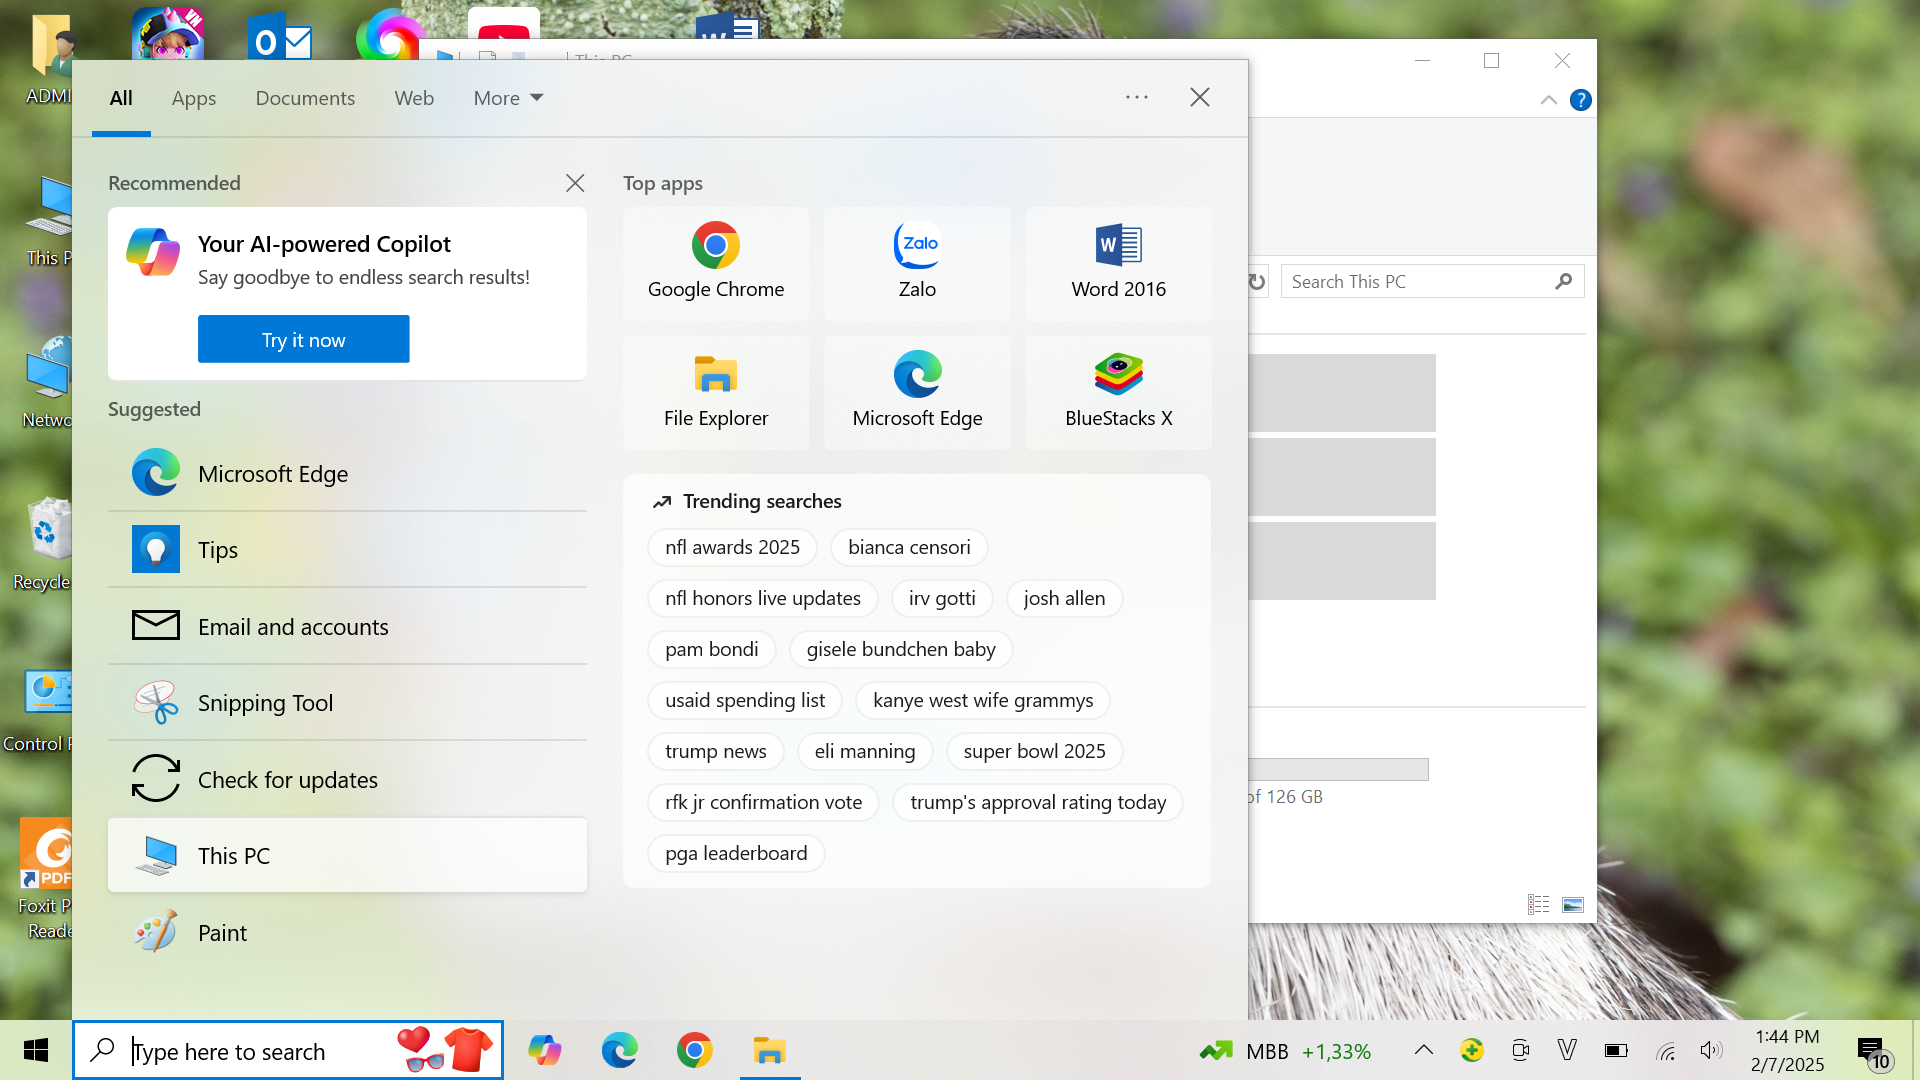
Task: Open Google Chrome from Top apps
Action: [x=715, y=263]
